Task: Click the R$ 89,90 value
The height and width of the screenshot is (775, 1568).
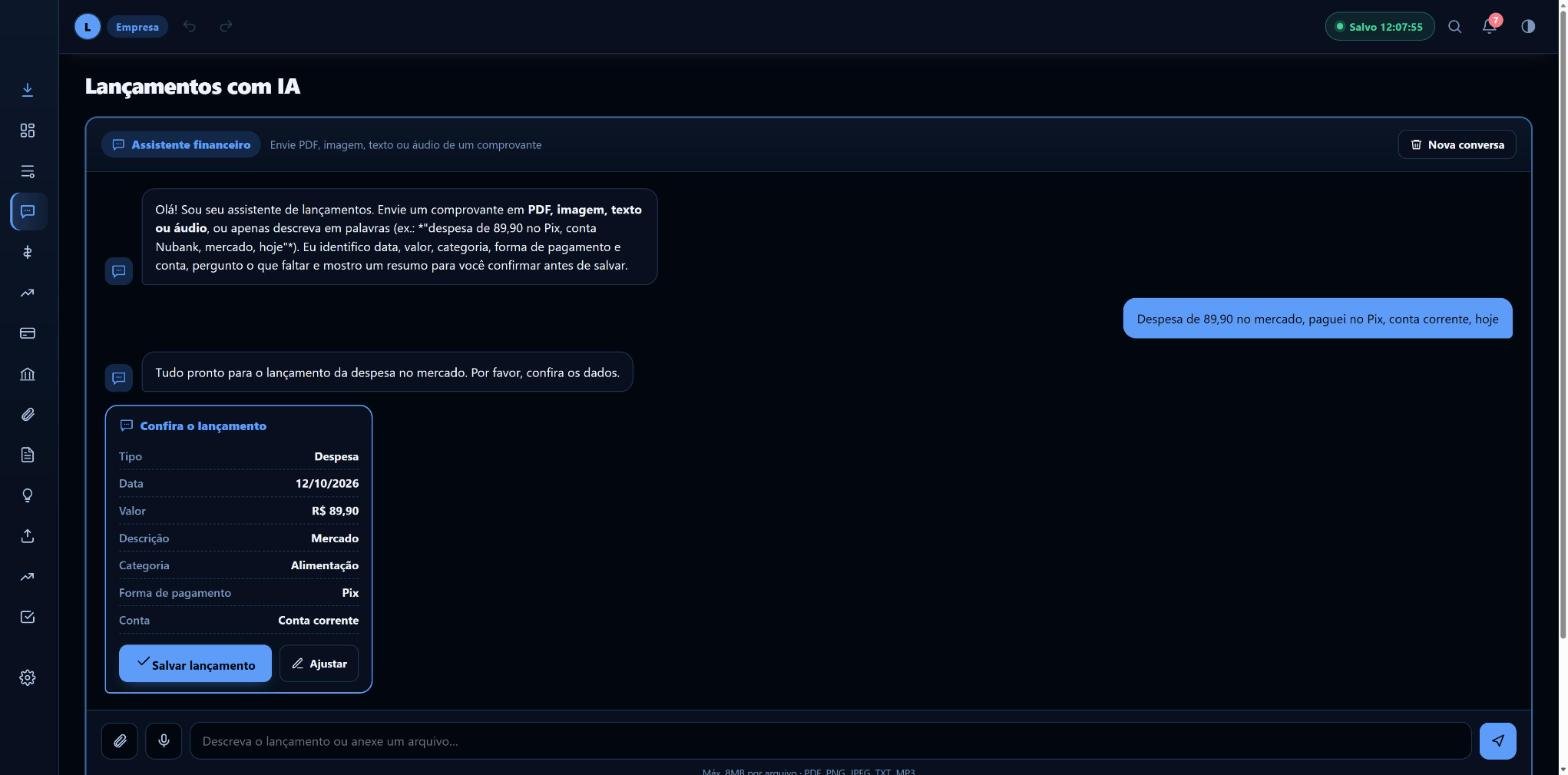Action: (335, 510)
